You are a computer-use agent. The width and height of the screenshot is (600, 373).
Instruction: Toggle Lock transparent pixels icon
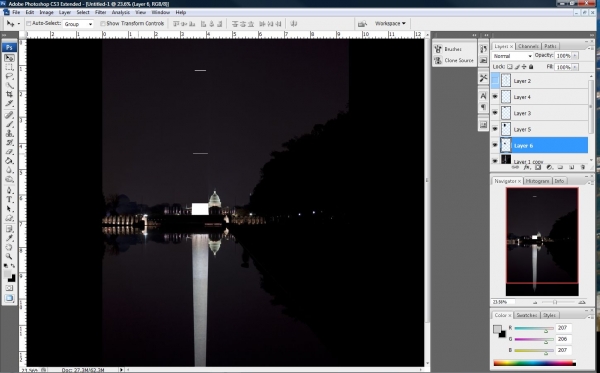[x=510, y=67]
